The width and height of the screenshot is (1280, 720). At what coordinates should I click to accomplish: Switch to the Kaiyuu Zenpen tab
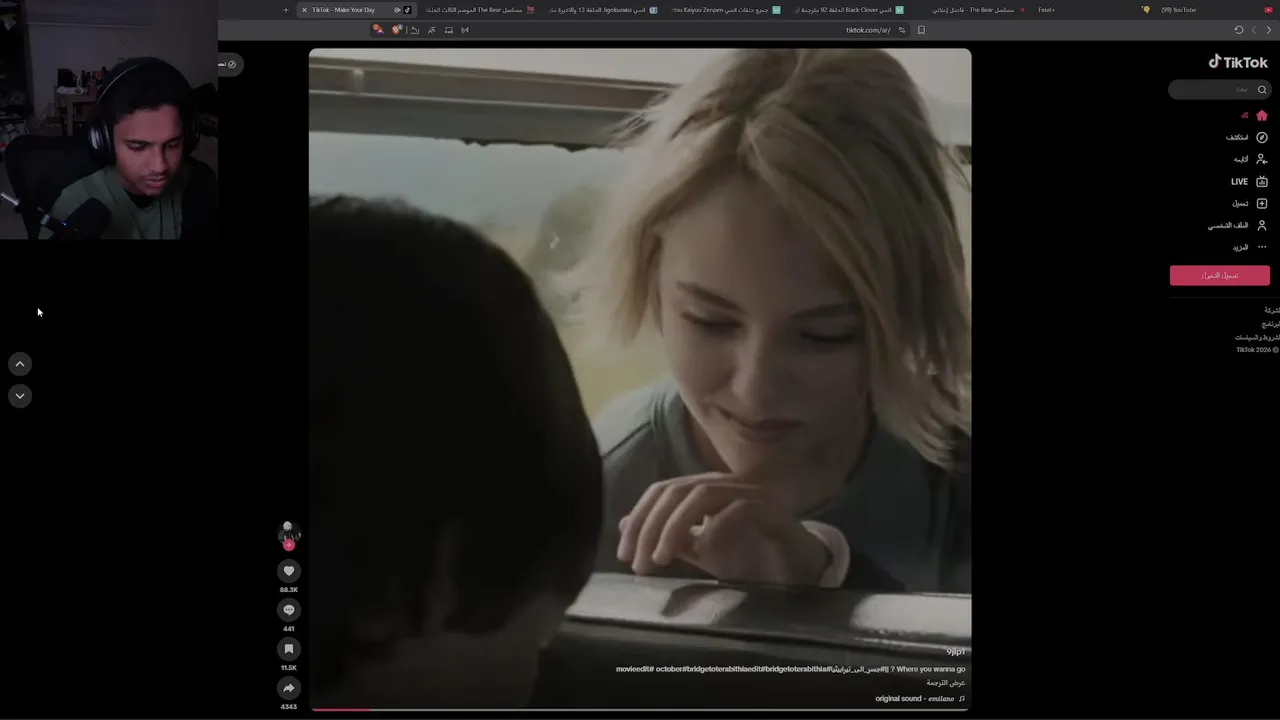(726, 10)
